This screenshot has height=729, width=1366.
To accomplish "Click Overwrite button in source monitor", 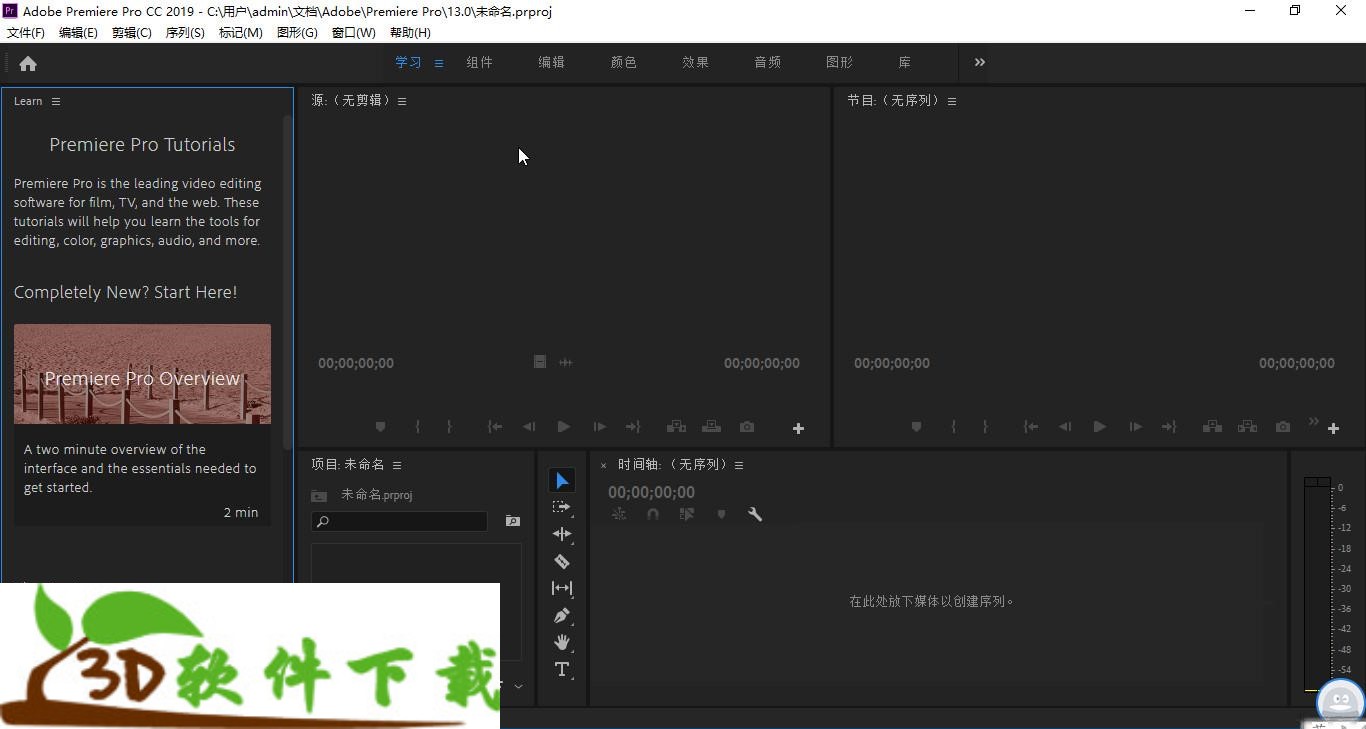I will pyautogui.click(x=712, y=427).
